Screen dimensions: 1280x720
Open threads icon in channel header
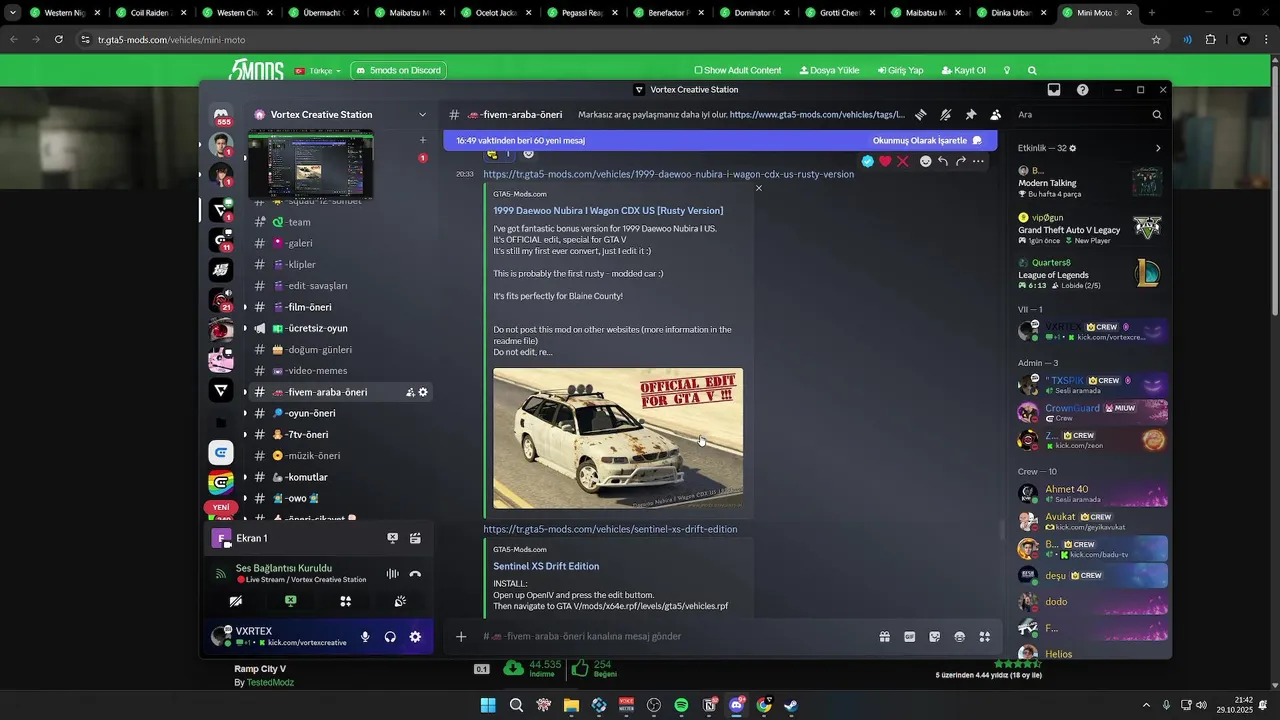(921, 115)
